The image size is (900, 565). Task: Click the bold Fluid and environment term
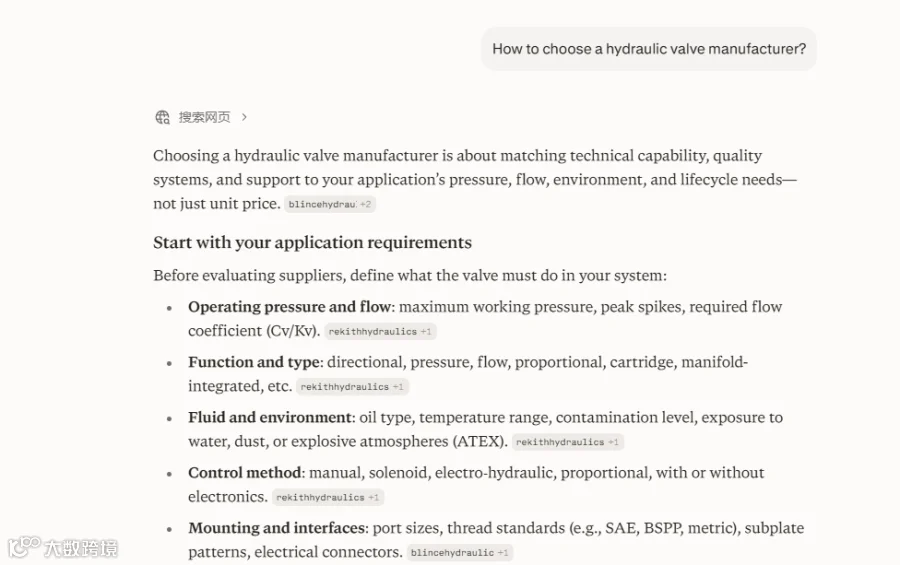(x=270, y=417)
